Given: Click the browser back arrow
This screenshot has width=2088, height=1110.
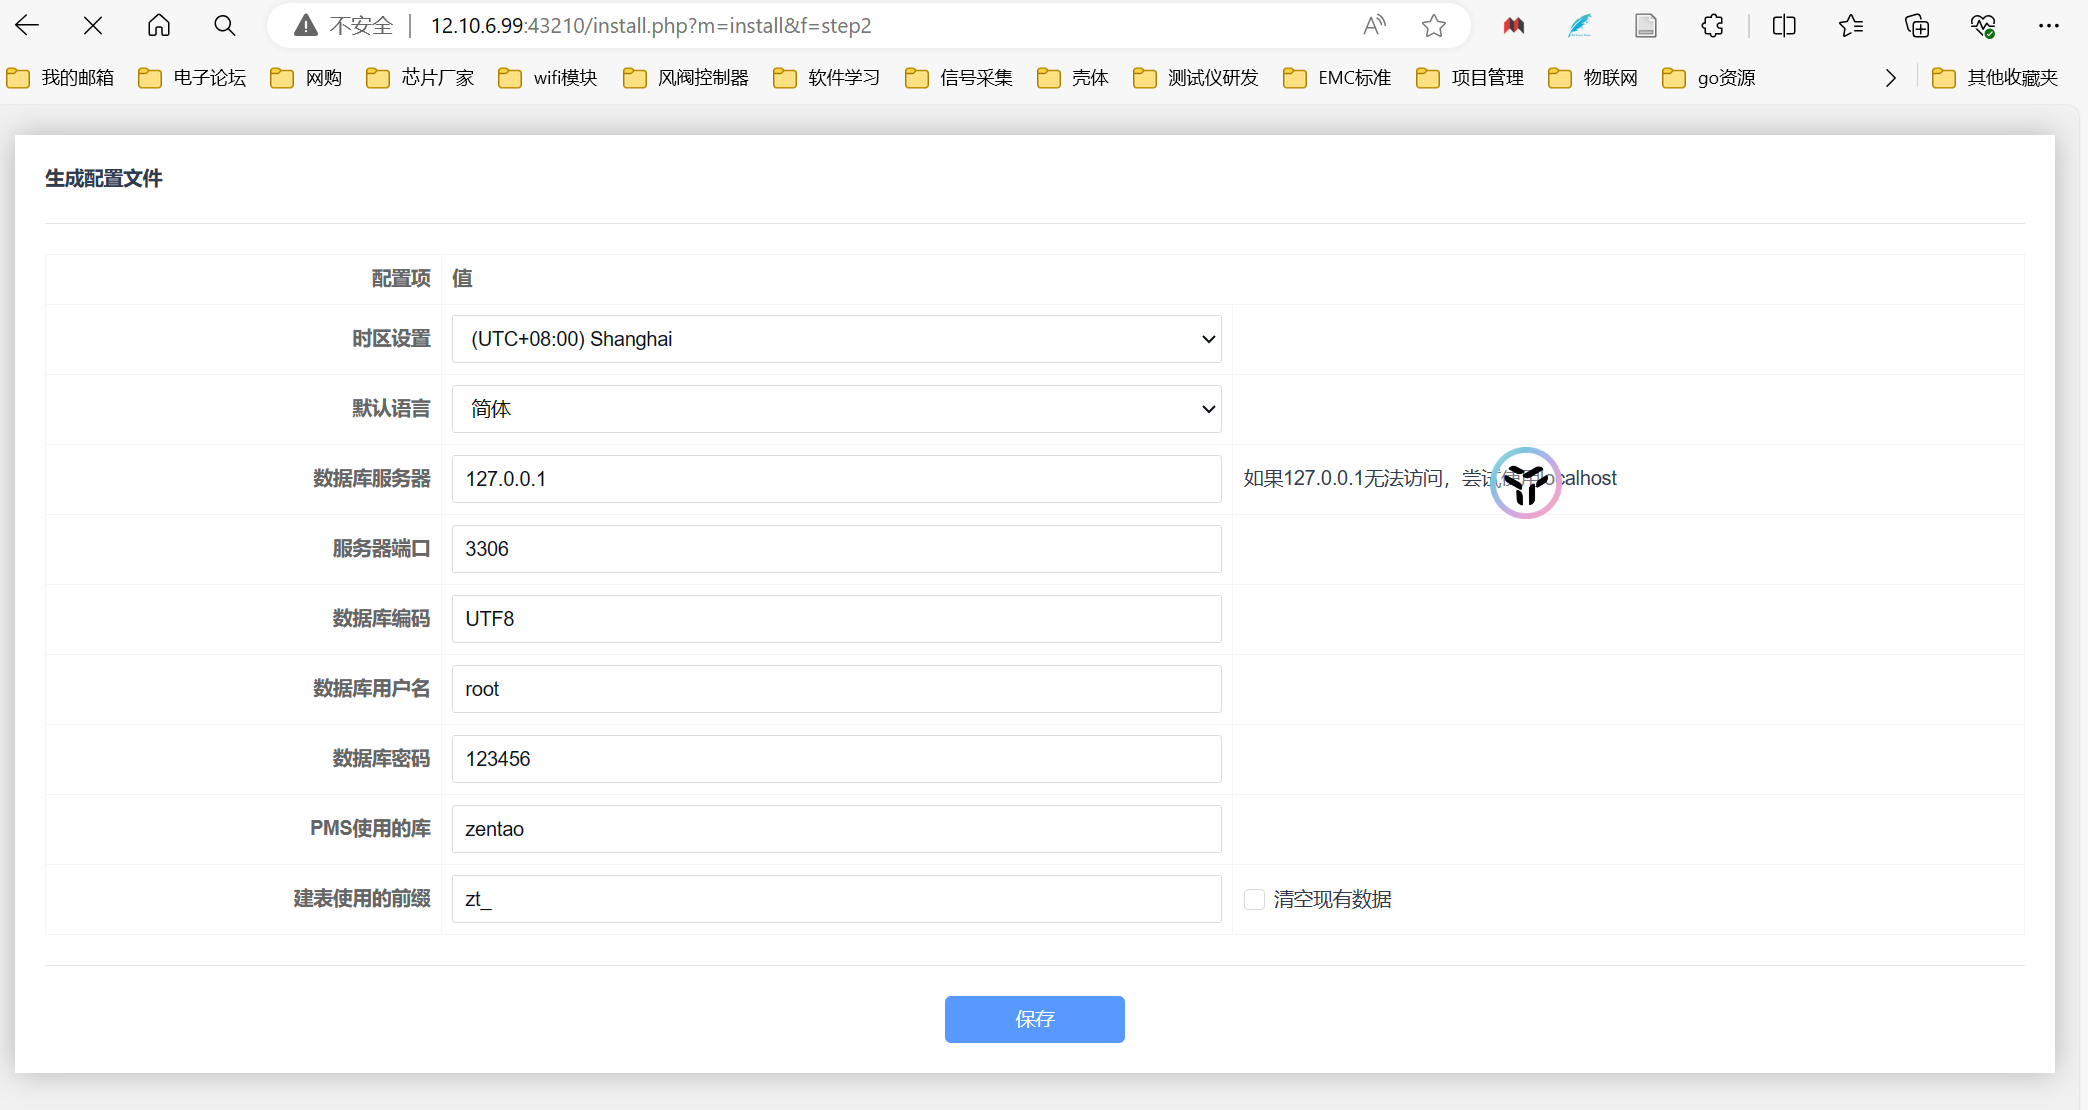Looking at the screenshot, I should [27, 26].
